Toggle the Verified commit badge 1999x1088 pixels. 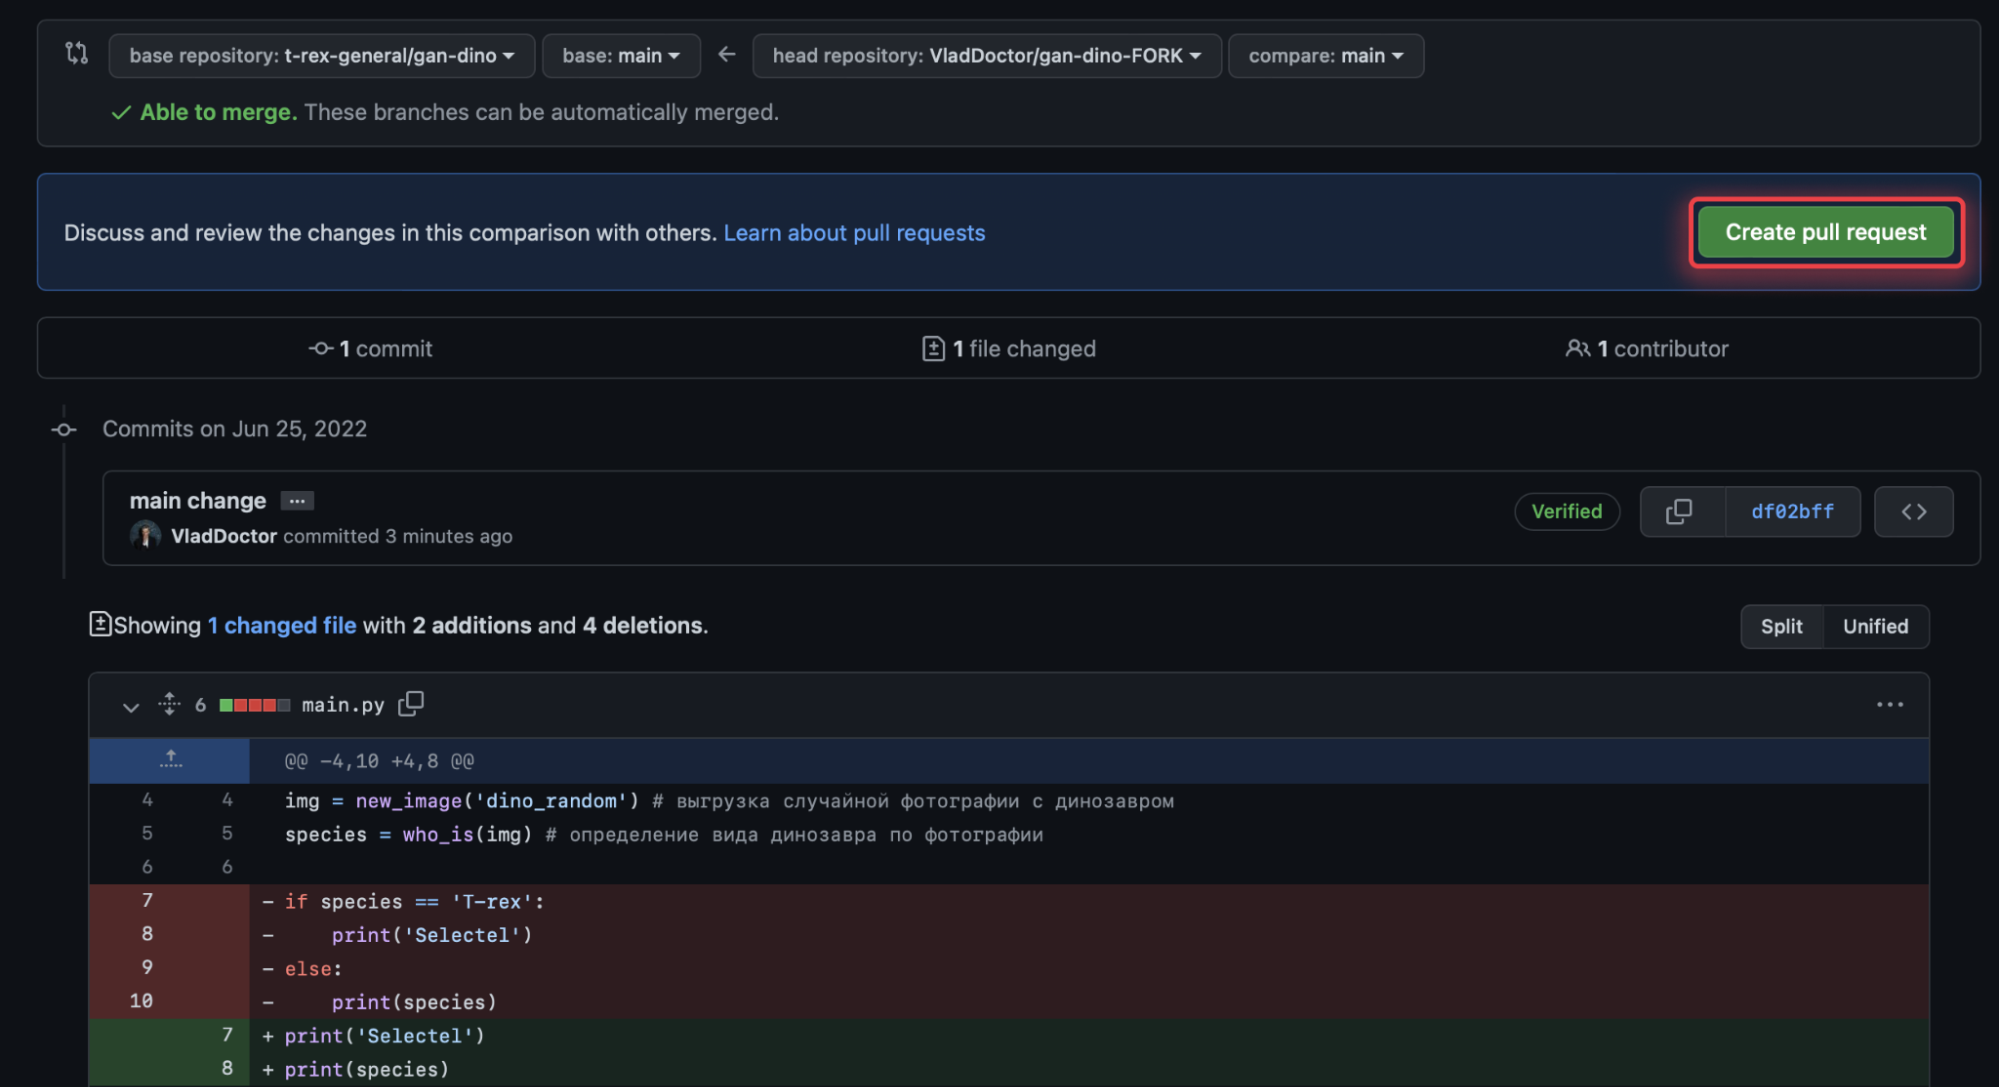click(x=1566, y=511)
